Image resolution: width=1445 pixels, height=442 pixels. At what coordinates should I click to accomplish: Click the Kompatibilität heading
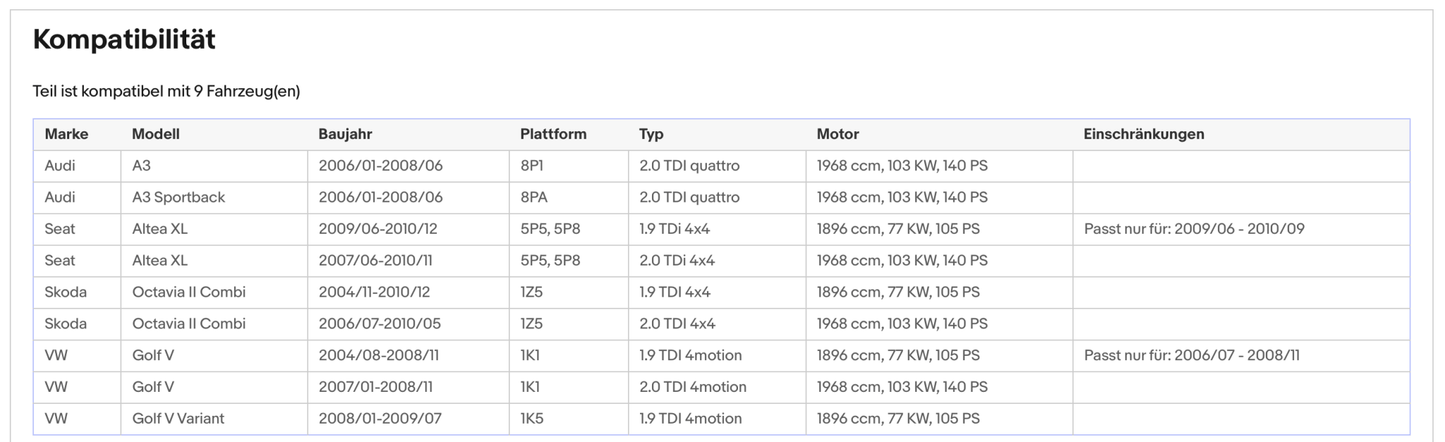[124, 40]
